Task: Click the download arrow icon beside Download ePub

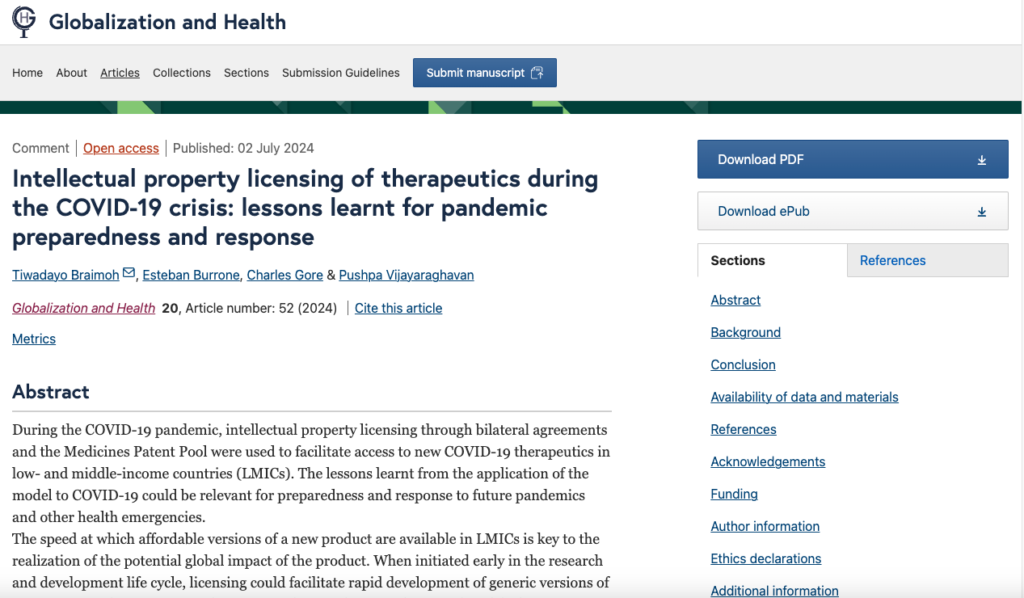Action: pos(981,212)
